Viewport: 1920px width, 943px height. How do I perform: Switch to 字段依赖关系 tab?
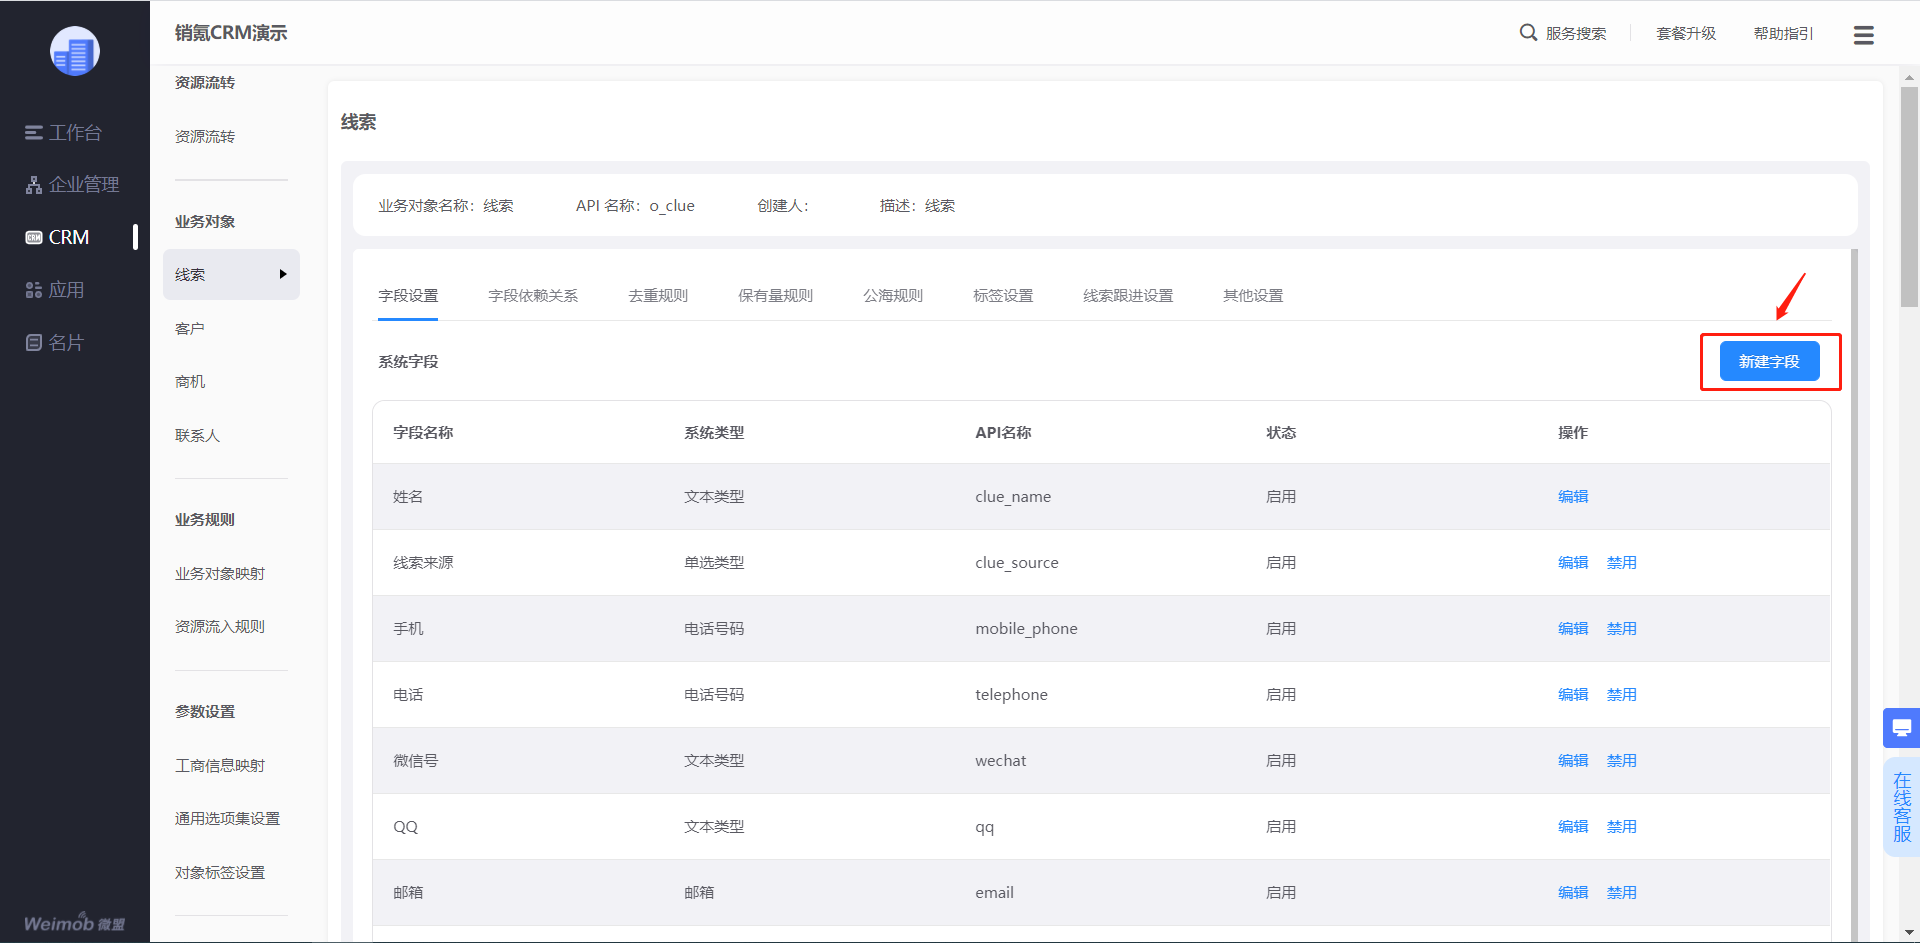click(x=533, y=296)
